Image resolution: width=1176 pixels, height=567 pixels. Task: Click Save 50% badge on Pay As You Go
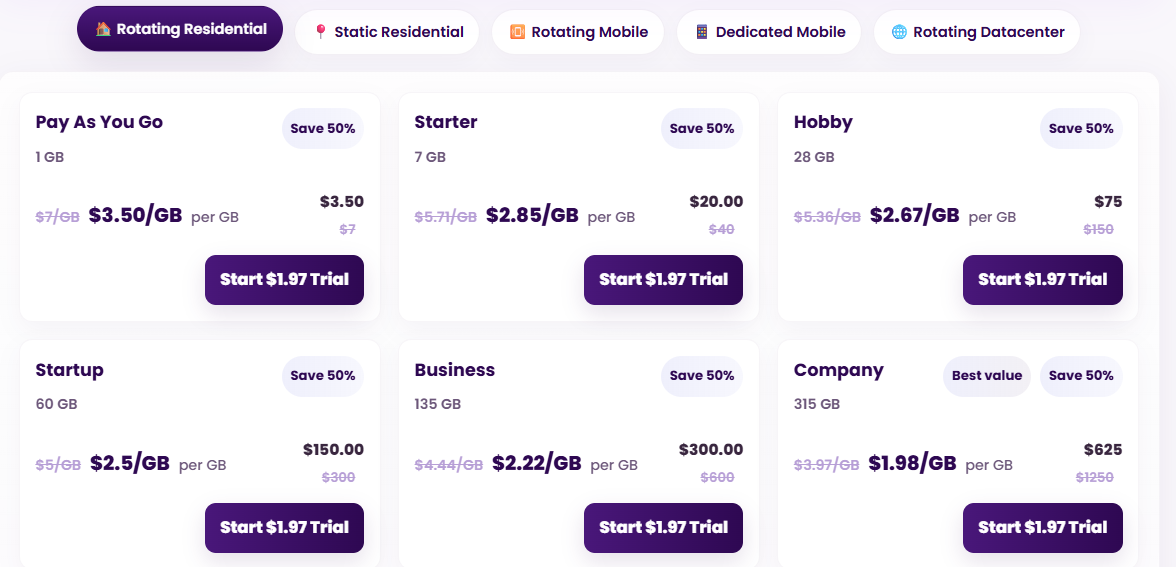click(x=323, y=128)
